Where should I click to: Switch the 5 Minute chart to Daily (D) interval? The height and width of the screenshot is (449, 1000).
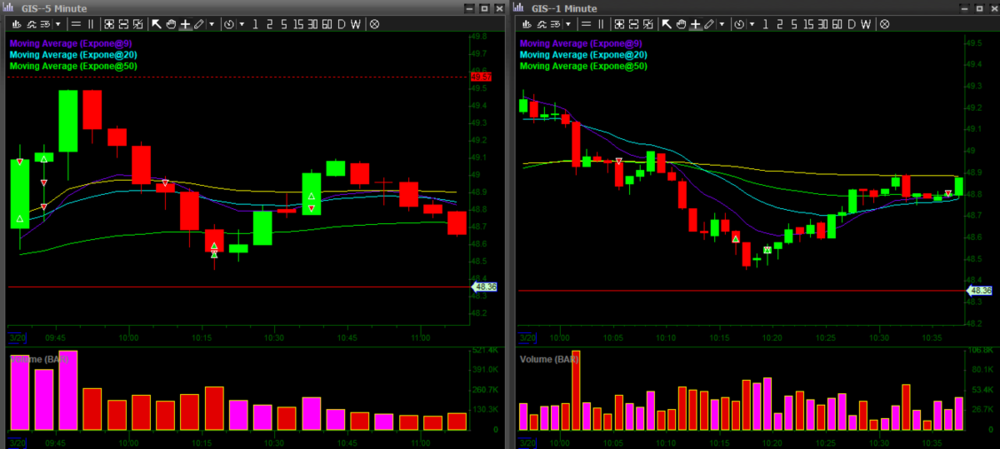click(x=341, y=23)
